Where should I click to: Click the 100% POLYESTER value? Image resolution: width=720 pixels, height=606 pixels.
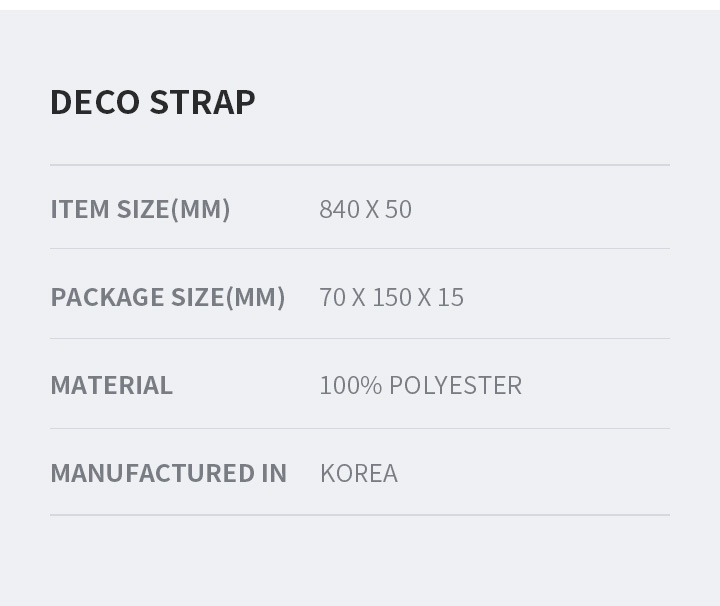[x=420, y=385]
